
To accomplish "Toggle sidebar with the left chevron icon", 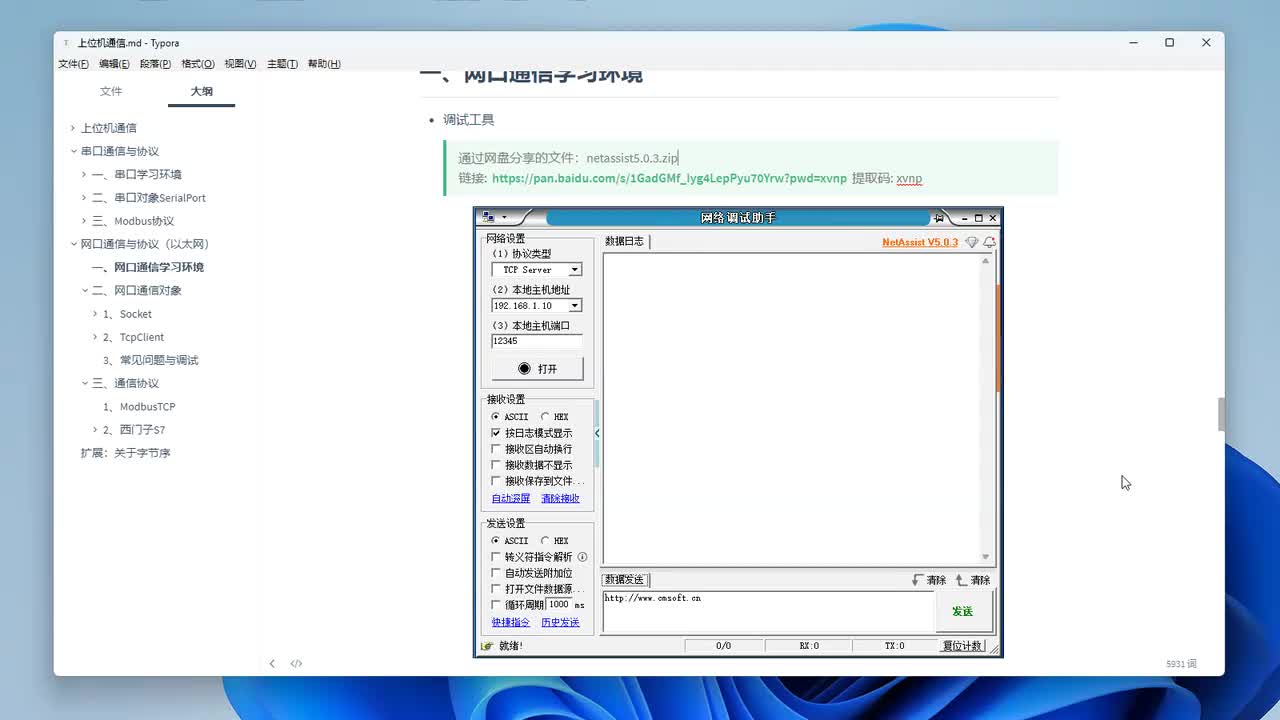I will click(272, 663).
